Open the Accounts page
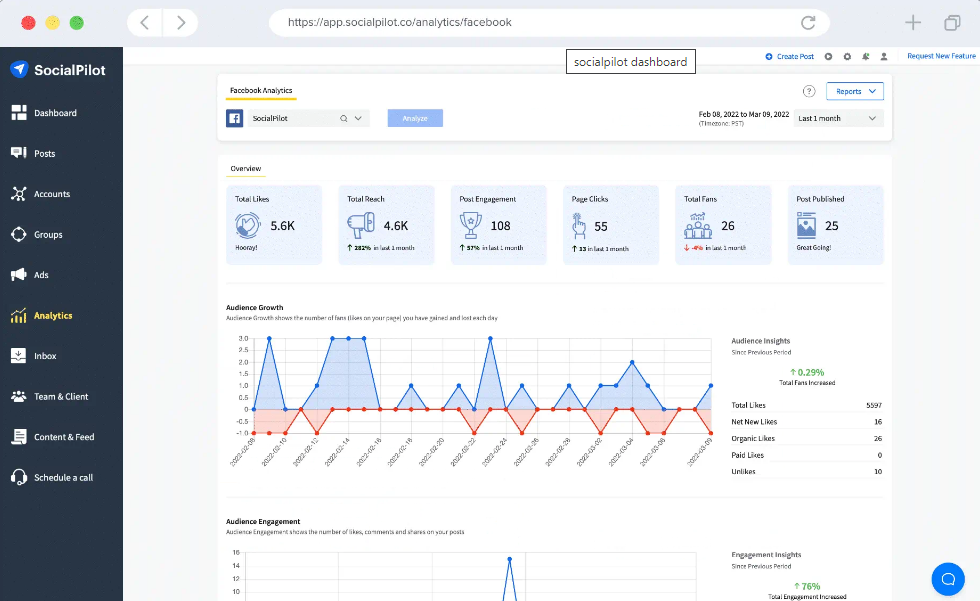 [x=40, y=194]
